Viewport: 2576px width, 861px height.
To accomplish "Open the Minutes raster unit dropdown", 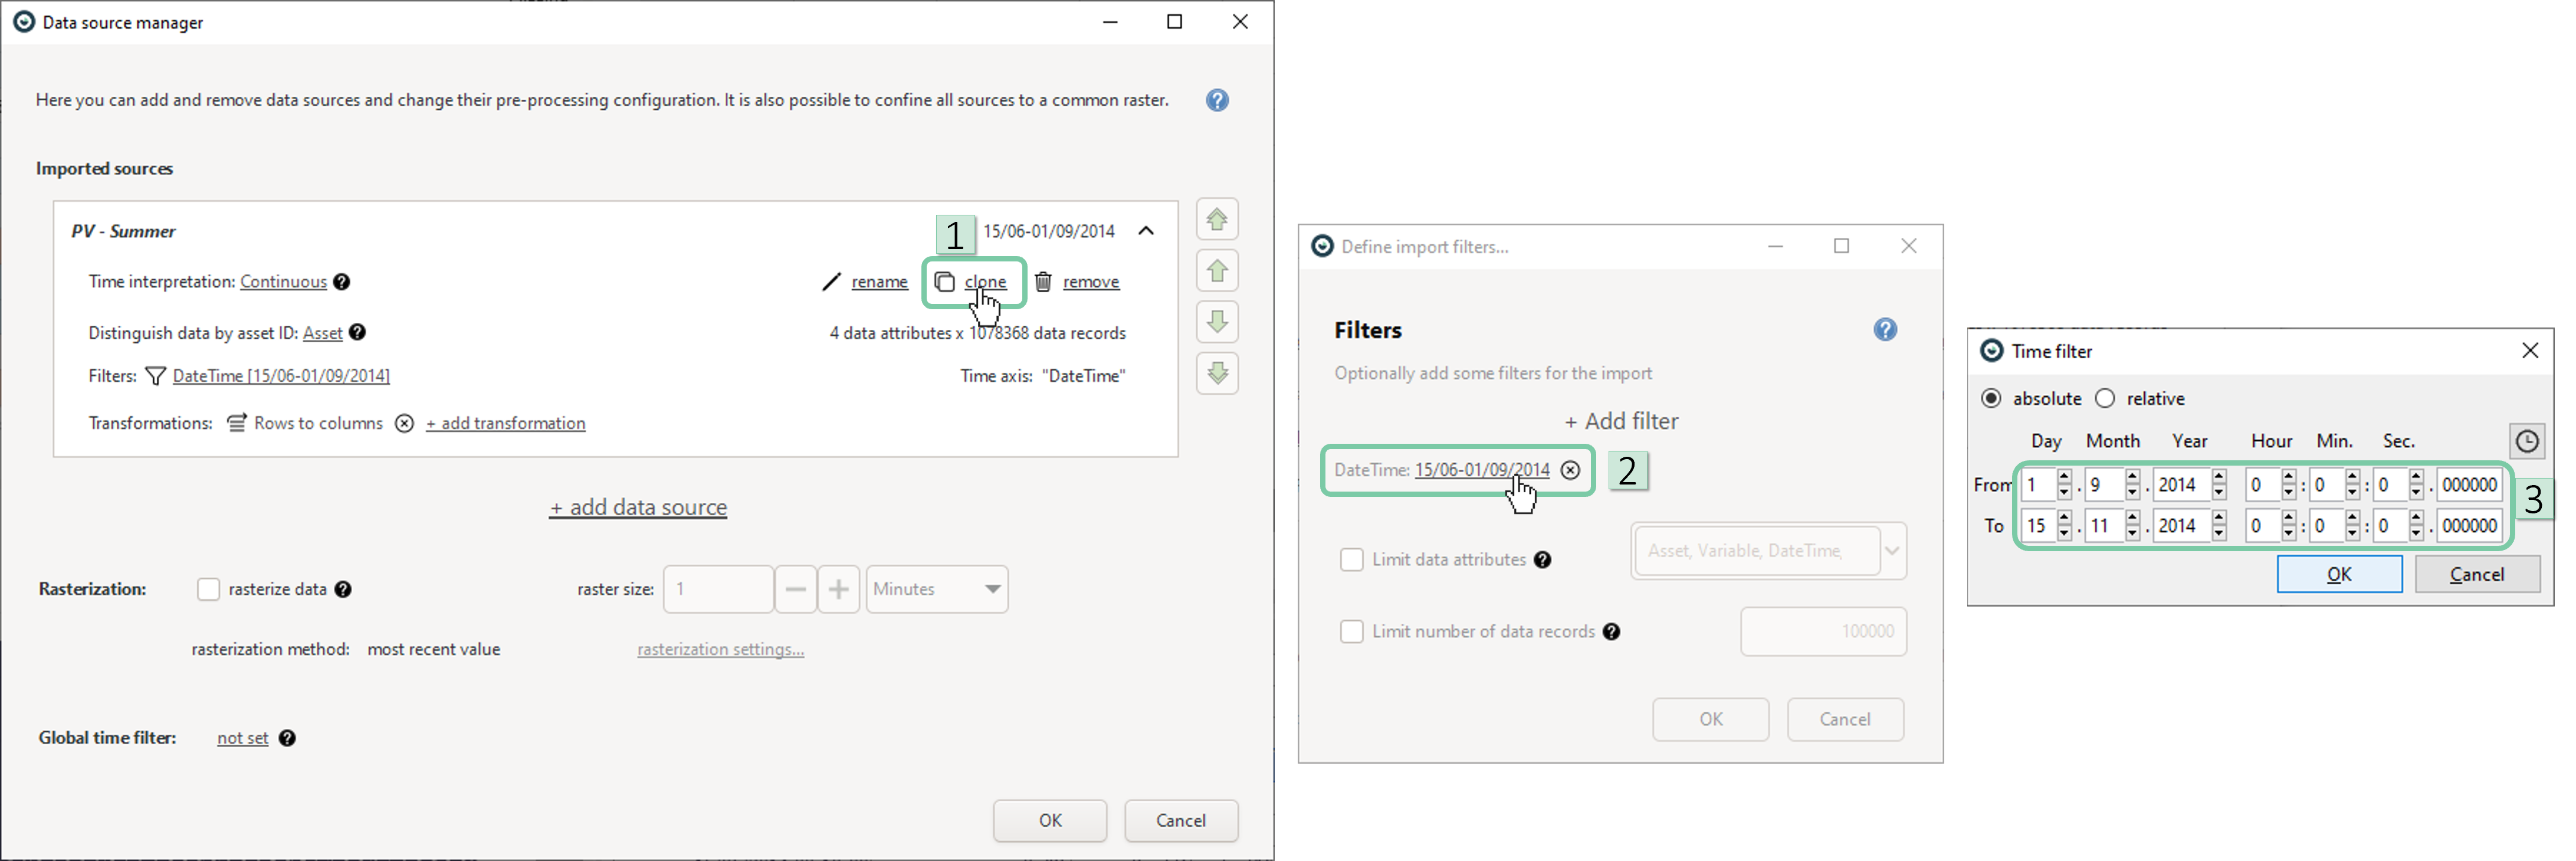I will coord(937,589).
